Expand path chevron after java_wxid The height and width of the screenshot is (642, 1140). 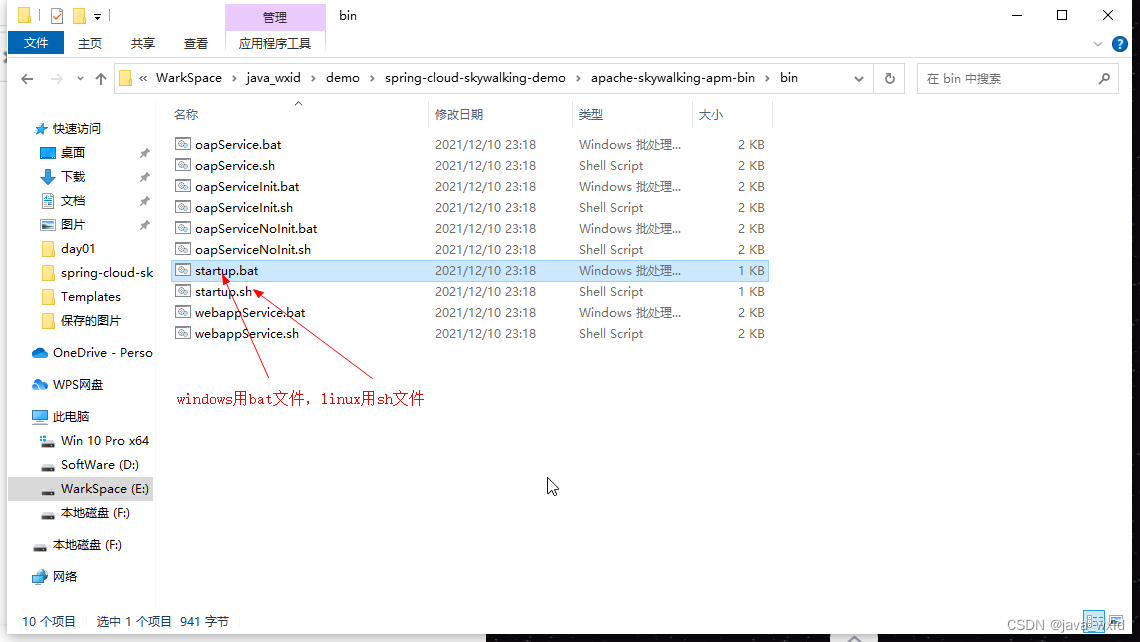click(x=313, y=79)
